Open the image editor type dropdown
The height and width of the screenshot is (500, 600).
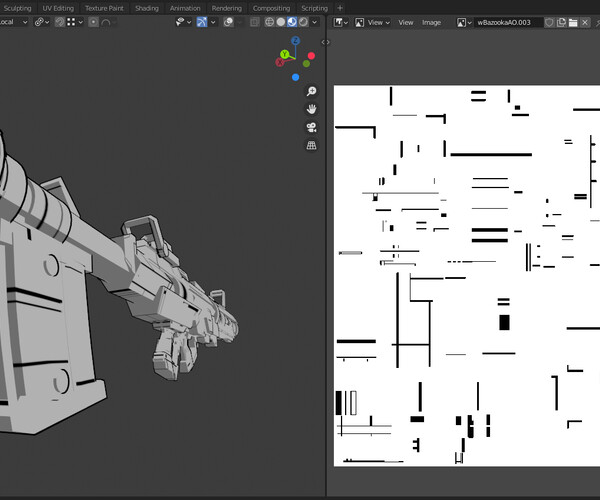click(x=341, y=23)
